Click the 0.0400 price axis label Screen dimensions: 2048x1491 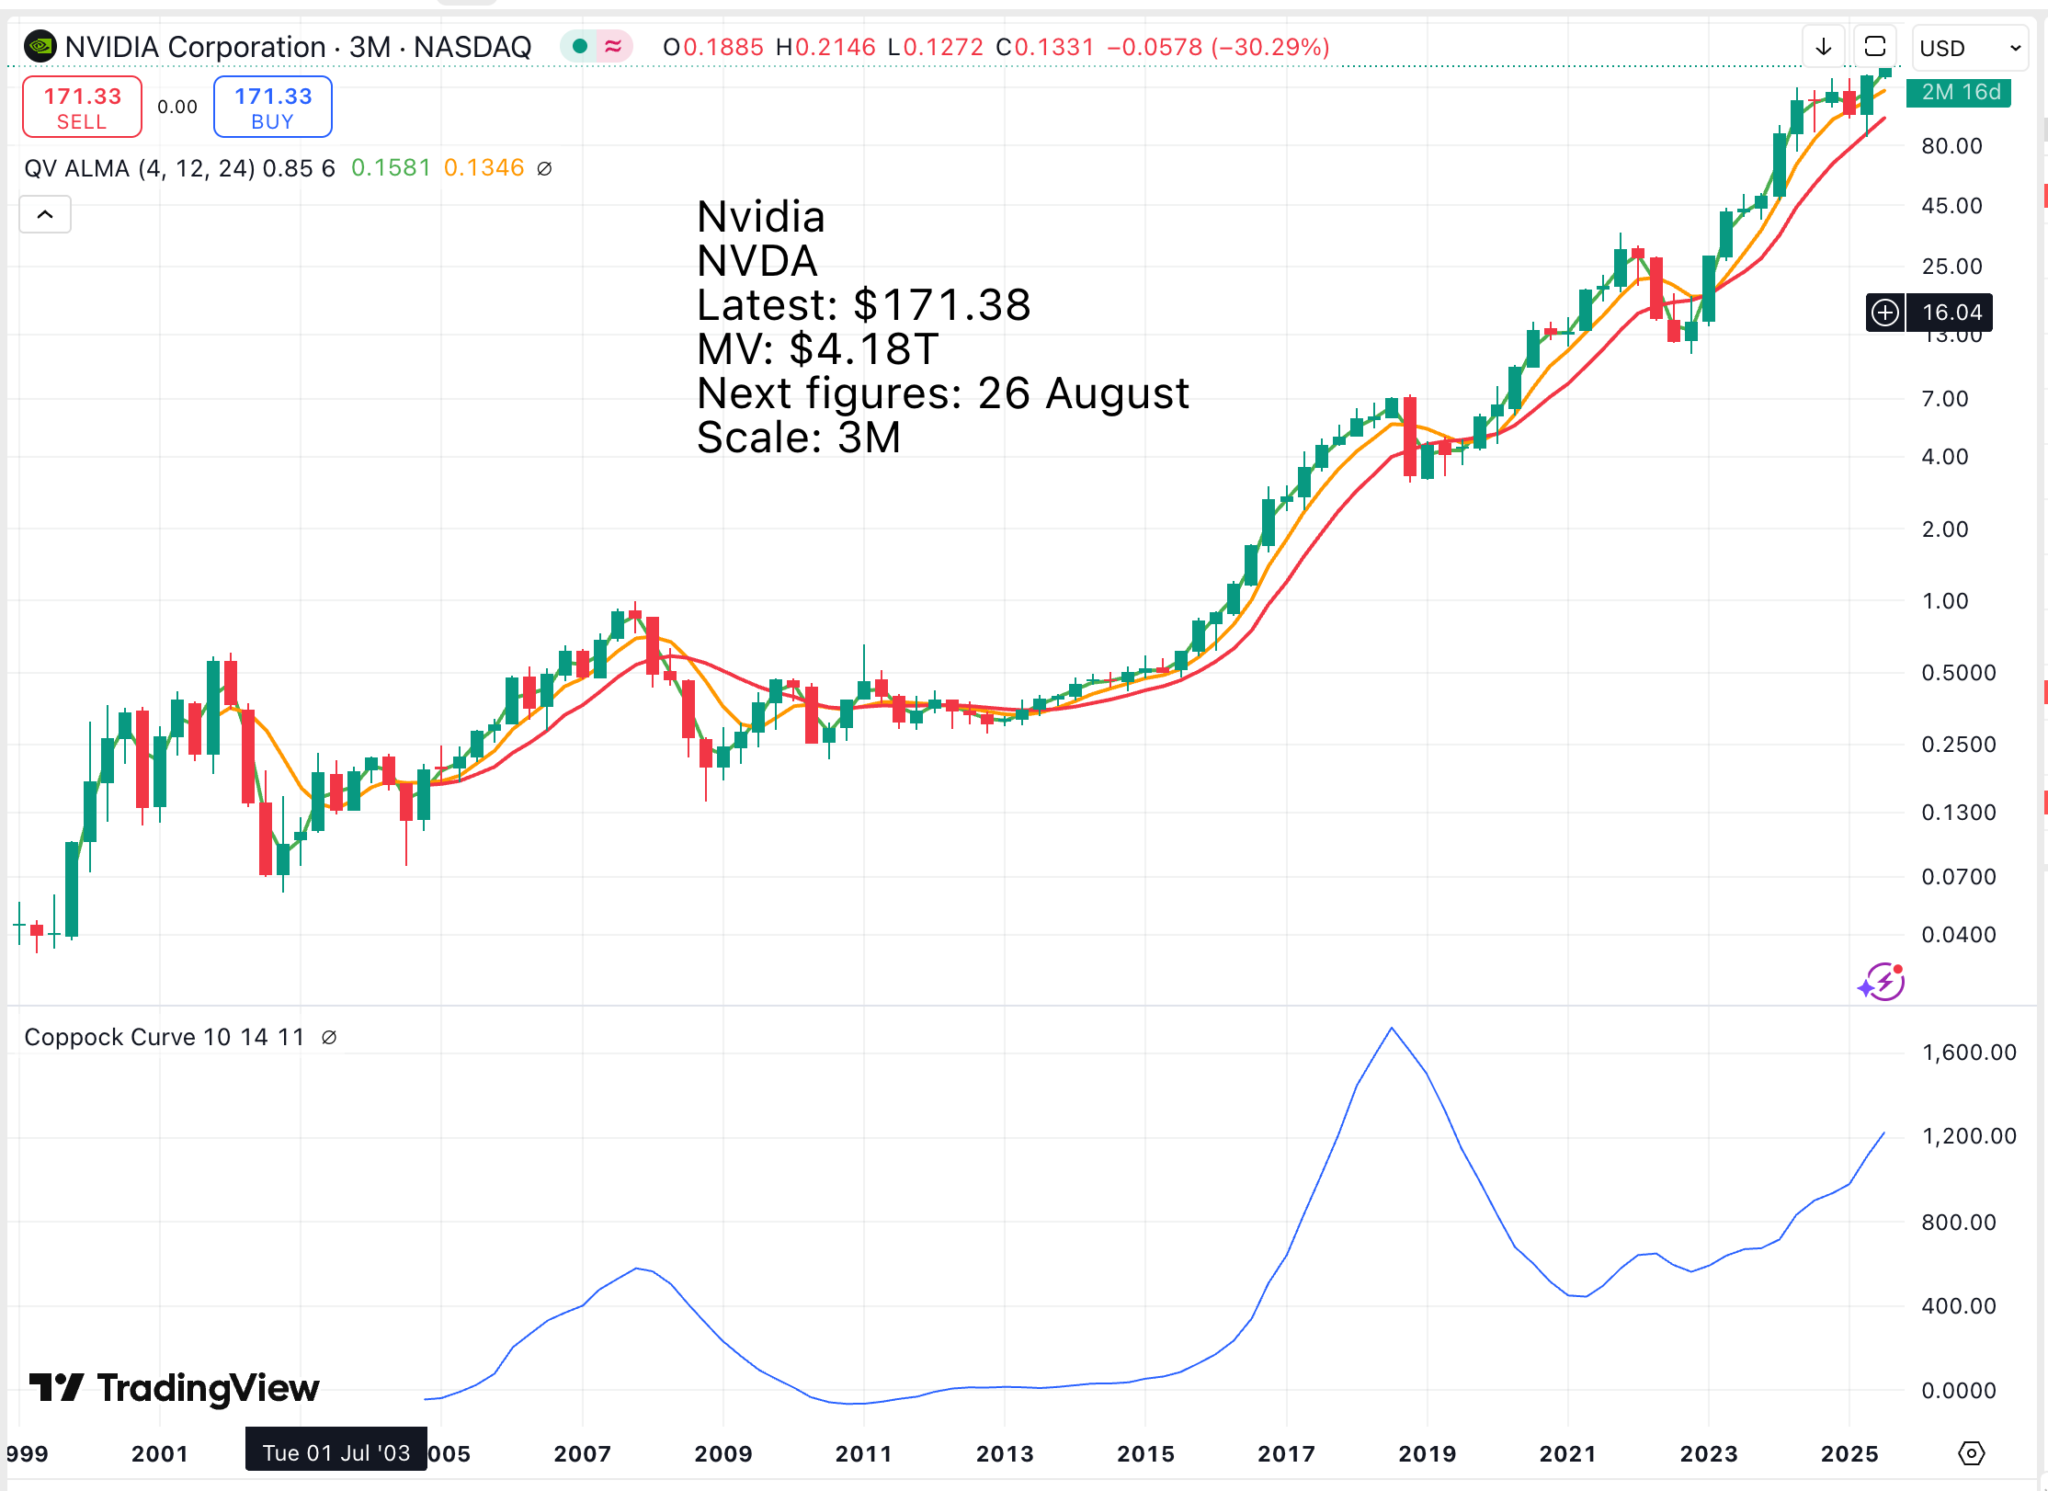point(1958,935)
